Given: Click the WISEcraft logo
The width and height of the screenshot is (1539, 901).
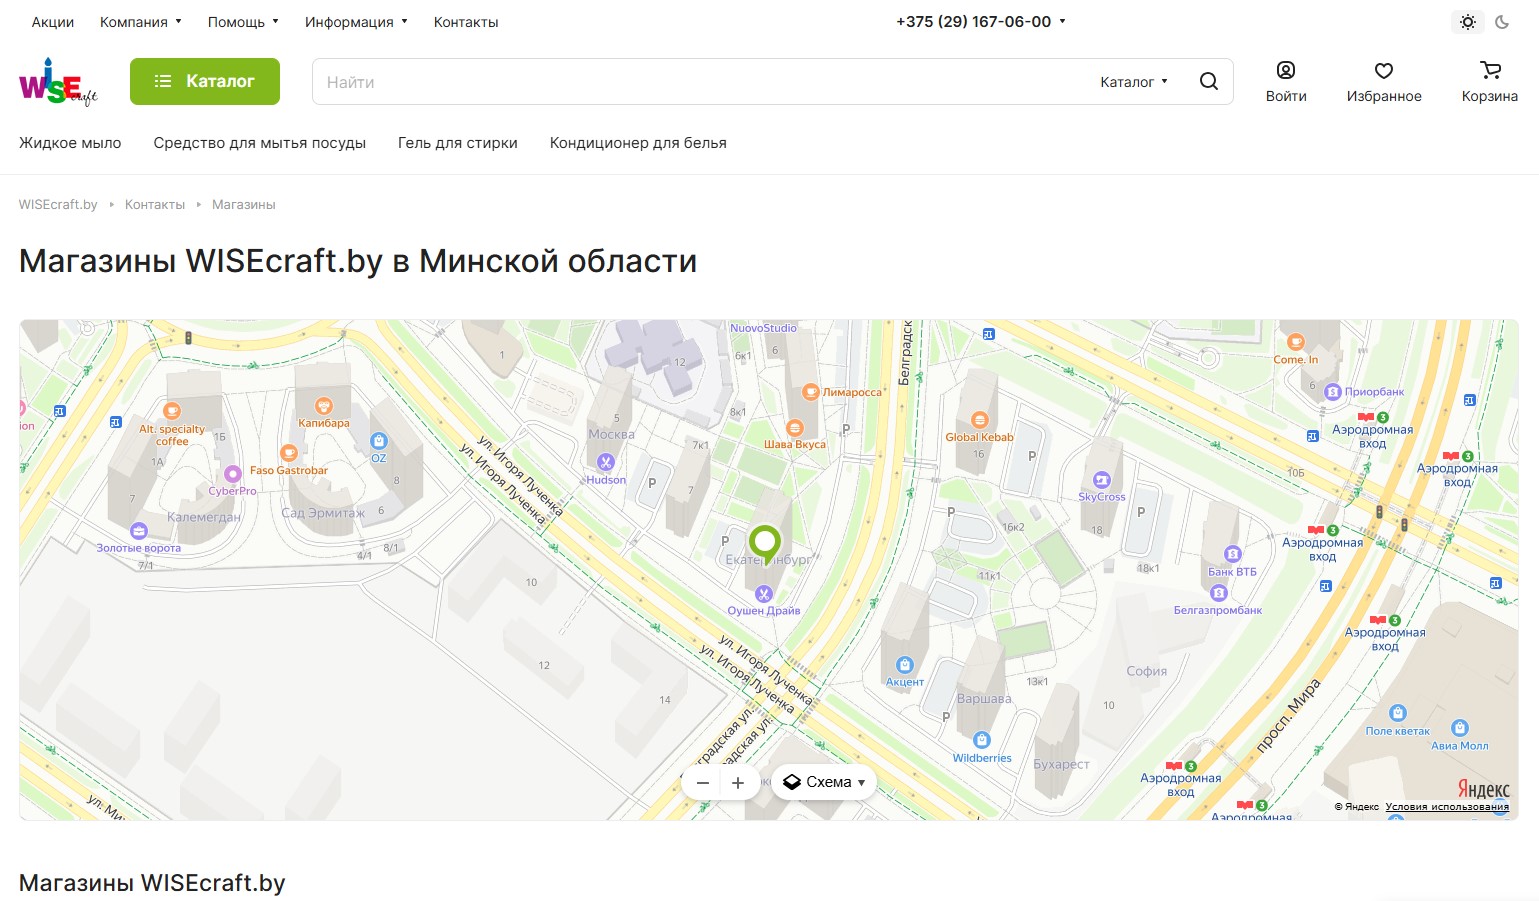Looking at the screenshot, I should (x=58, y=82).
